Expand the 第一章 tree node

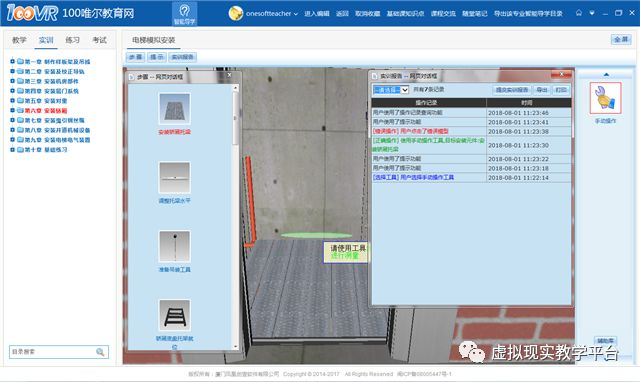12,62
